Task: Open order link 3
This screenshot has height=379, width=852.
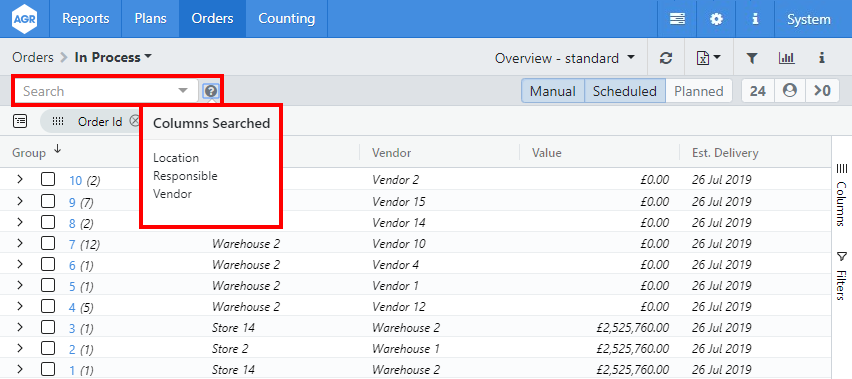Action: coord(72,329)
